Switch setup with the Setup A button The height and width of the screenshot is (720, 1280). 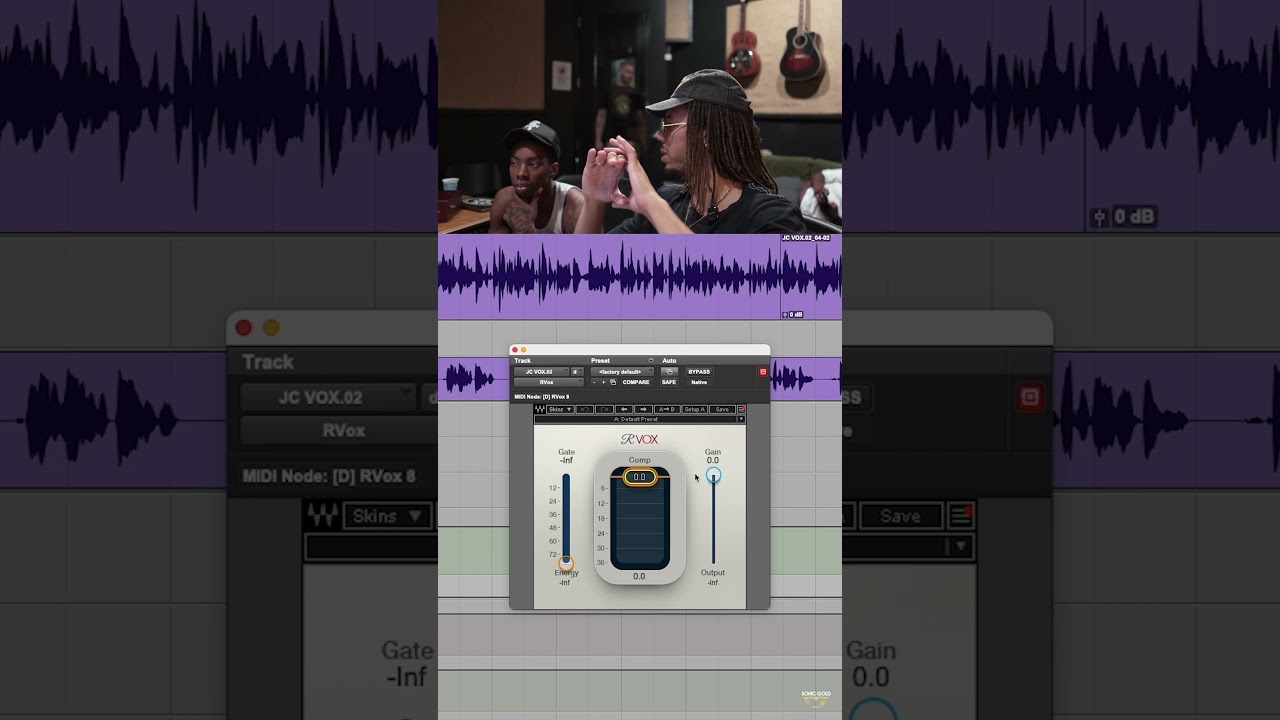pos(695,409)
